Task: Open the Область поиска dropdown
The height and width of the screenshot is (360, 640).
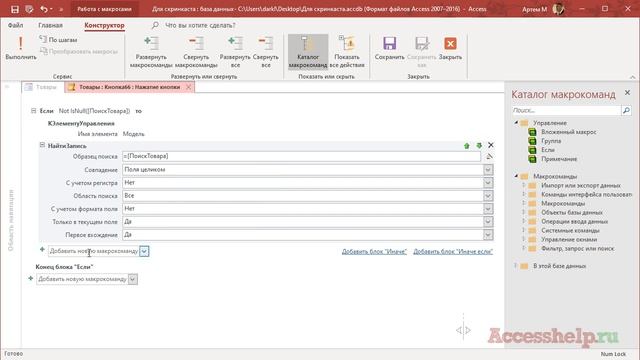Action: pyautogui.click(x=488, y=196)
